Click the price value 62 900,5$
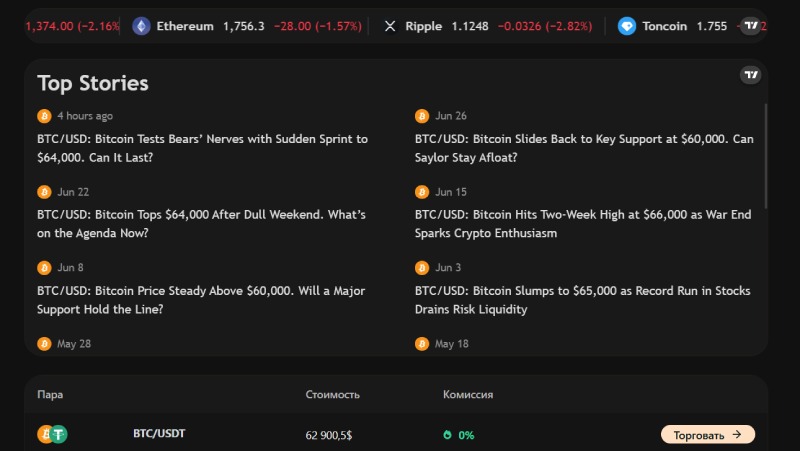The width and height of the screenshot is (800, 451). point(329,435)
